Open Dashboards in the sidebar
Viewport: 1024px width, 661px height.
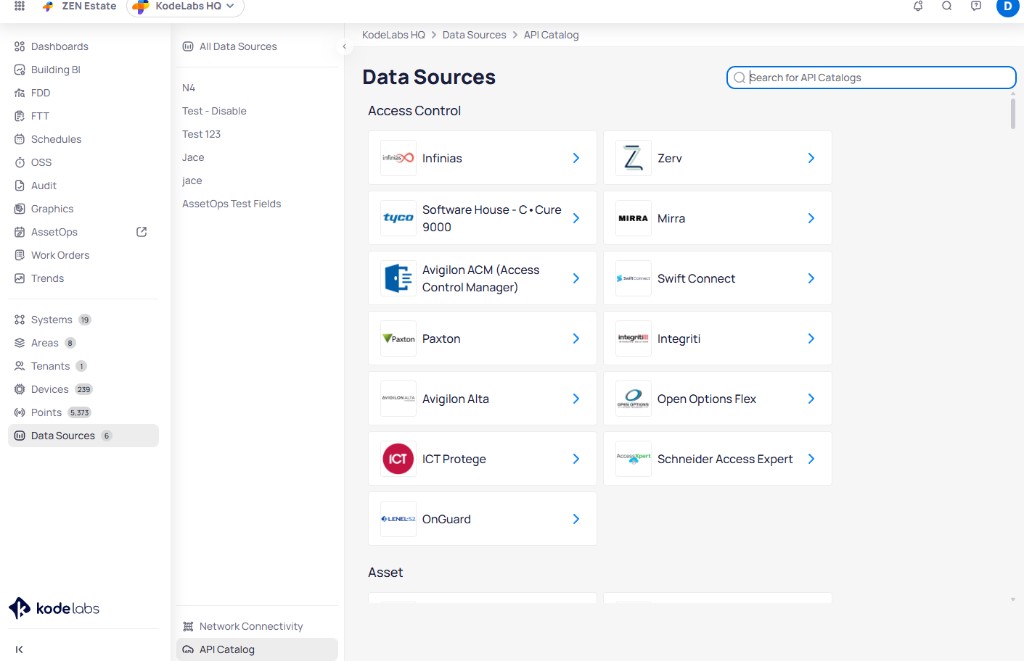click(x=83, y=46)
